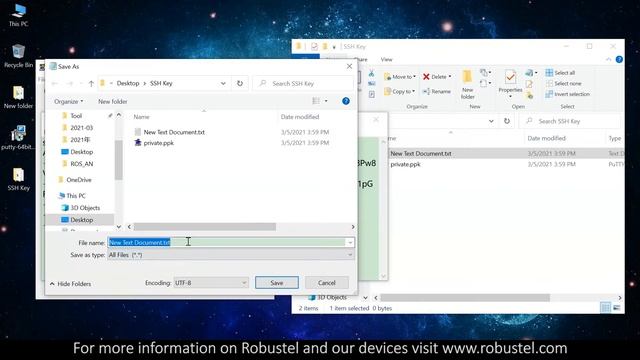The height and width of the screenshot is (360, 640).
Task: Select the putty-64bit installer desktop icon
Action: tap(18, 138)
